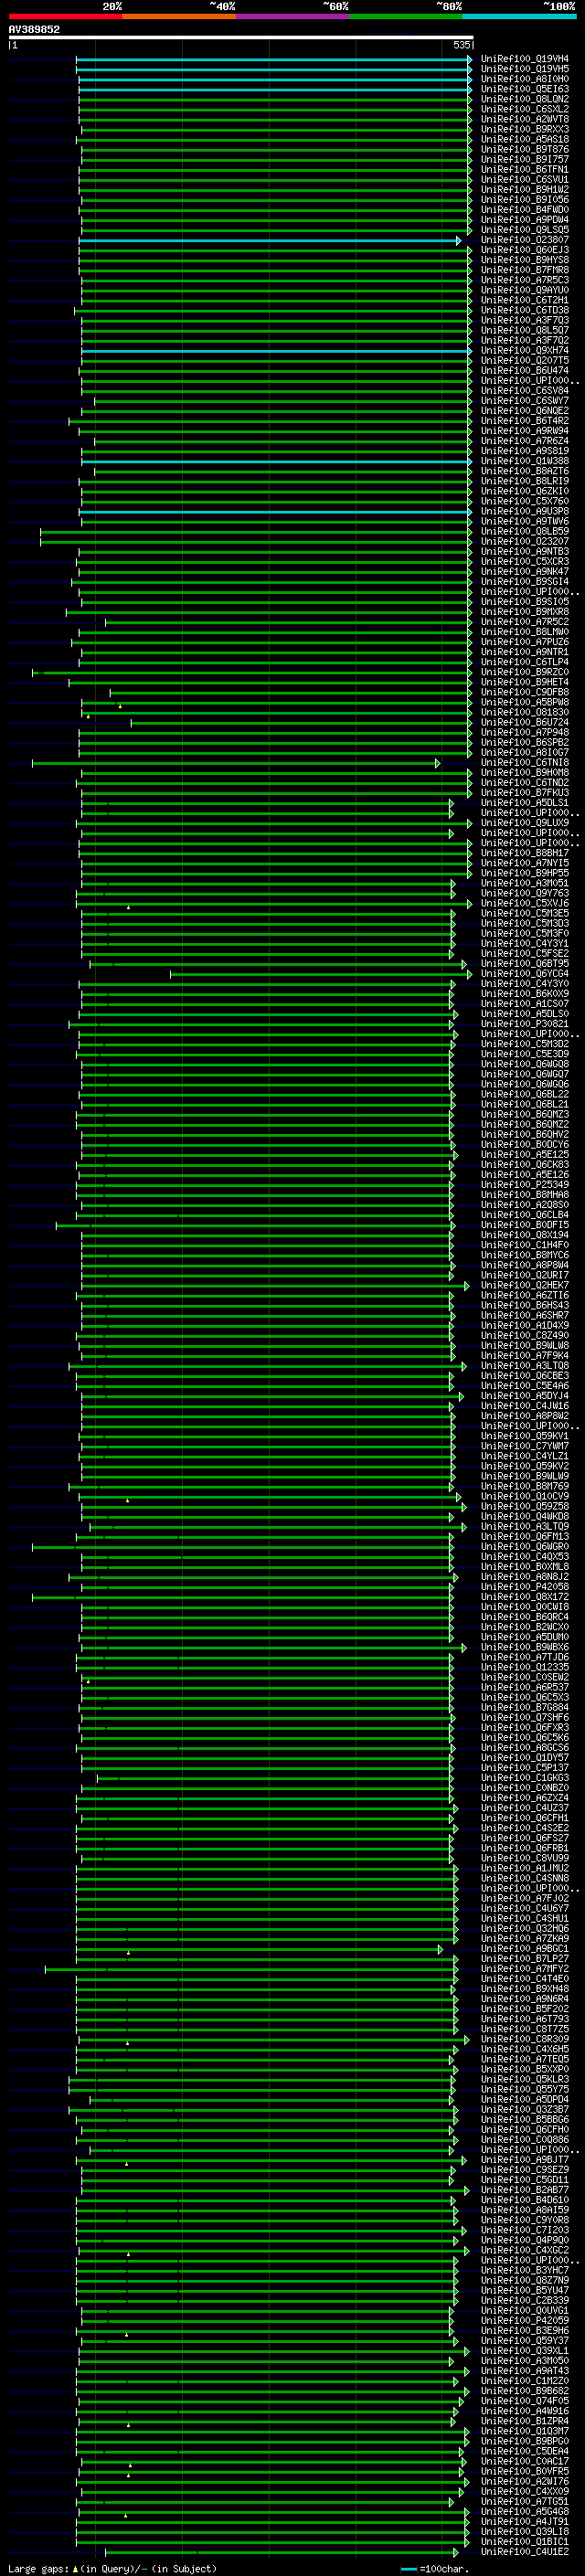Select hit label UniRef100_Q1BIC1
The width and height of the screenshot is (585, 2576).
pyautogui.click(x=525, y=2541)
